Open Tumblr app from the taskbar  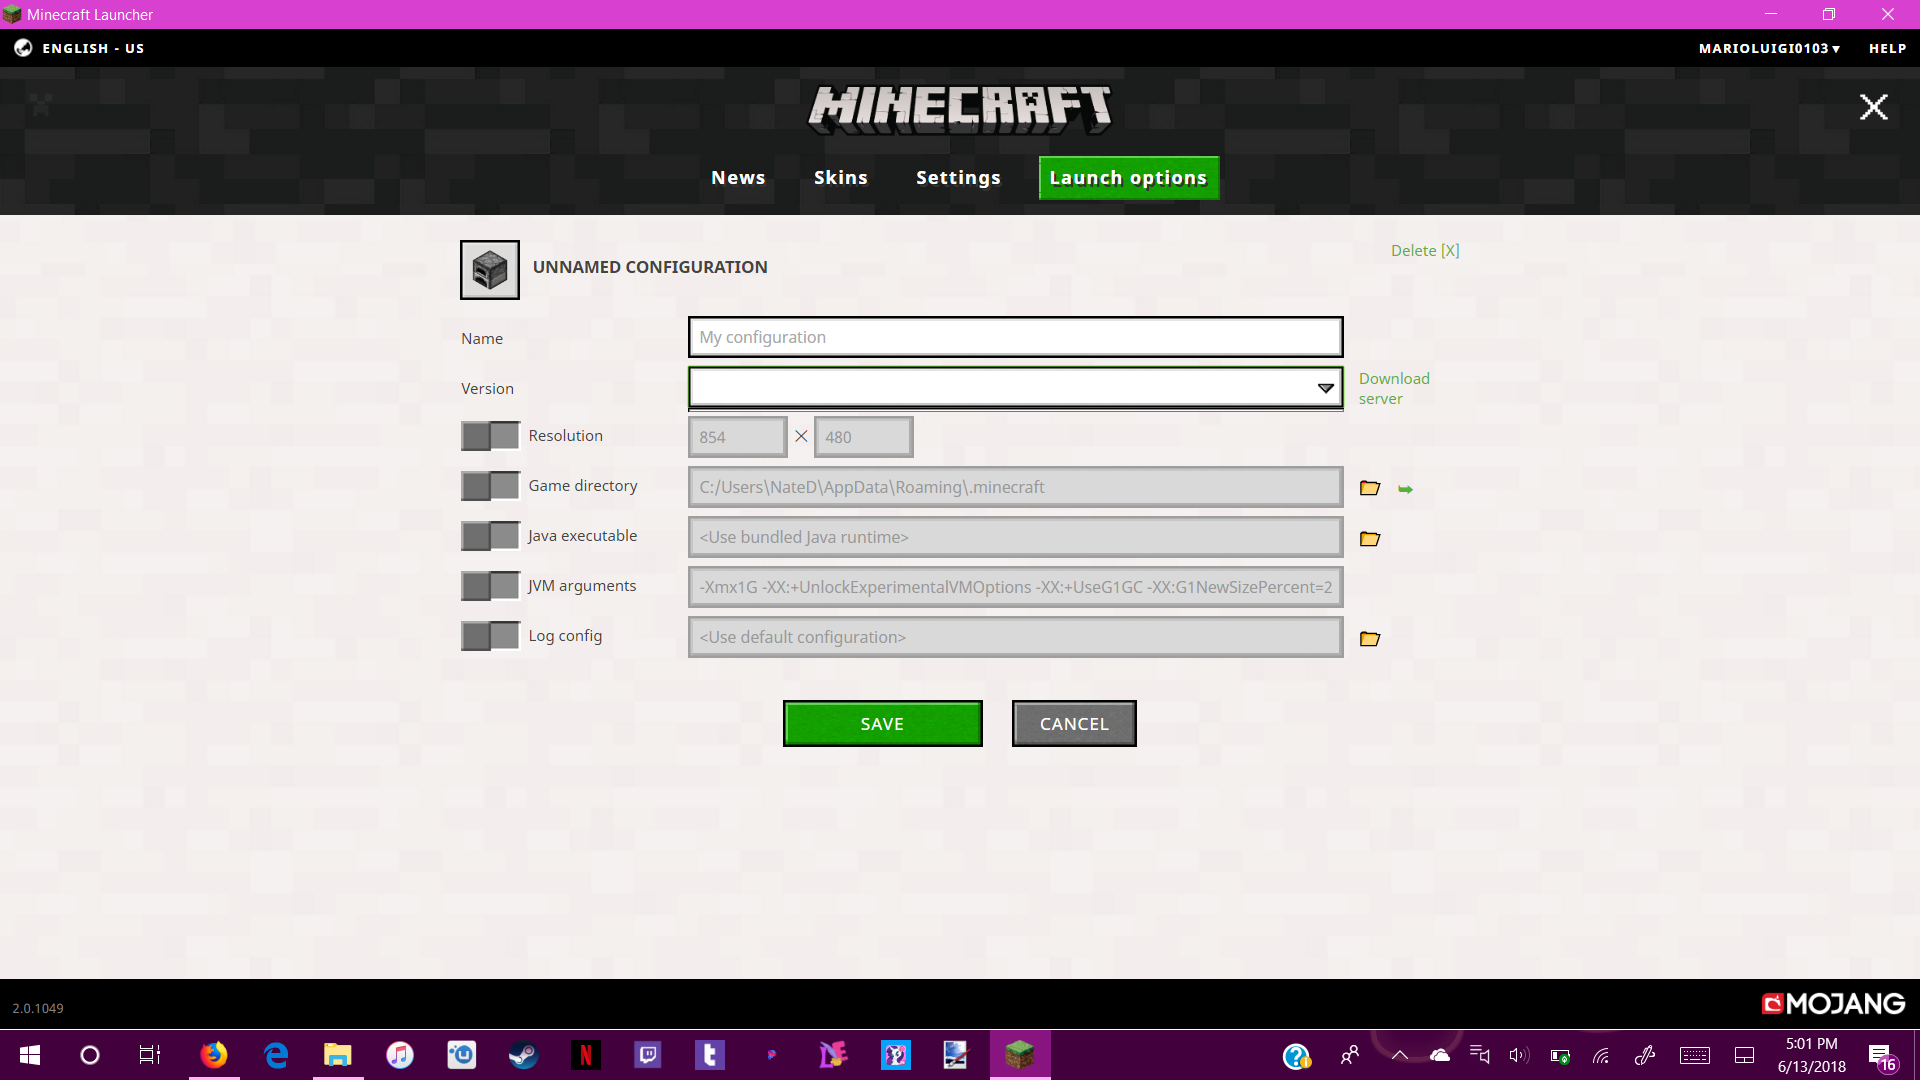[710, 1055]
